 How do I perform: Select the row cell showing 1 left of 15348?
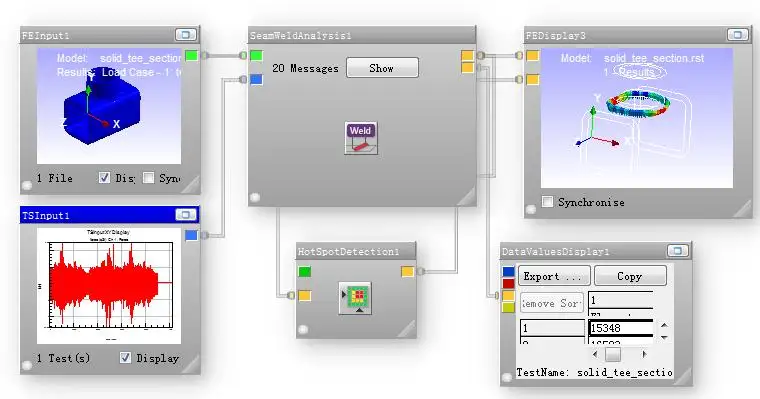coord(552,328)
